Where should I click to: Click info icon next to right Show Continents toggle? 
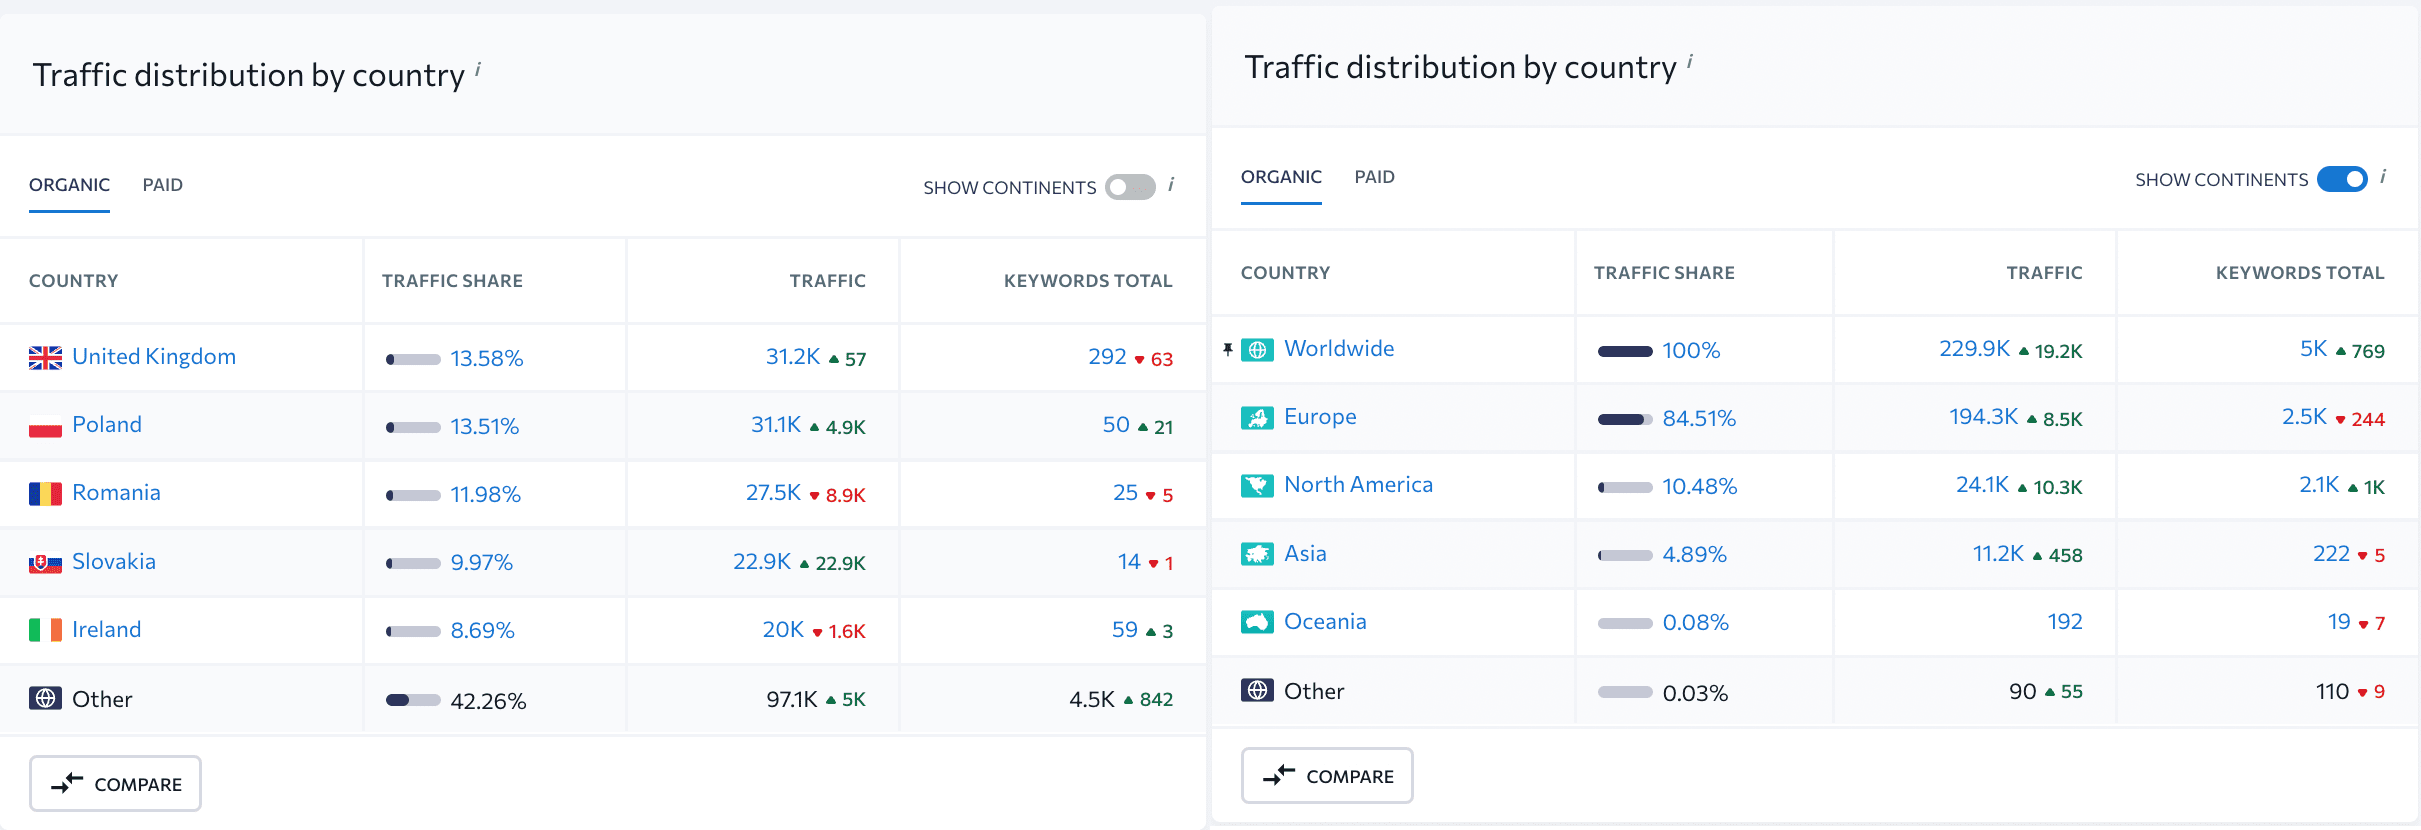click(2383, 177)
